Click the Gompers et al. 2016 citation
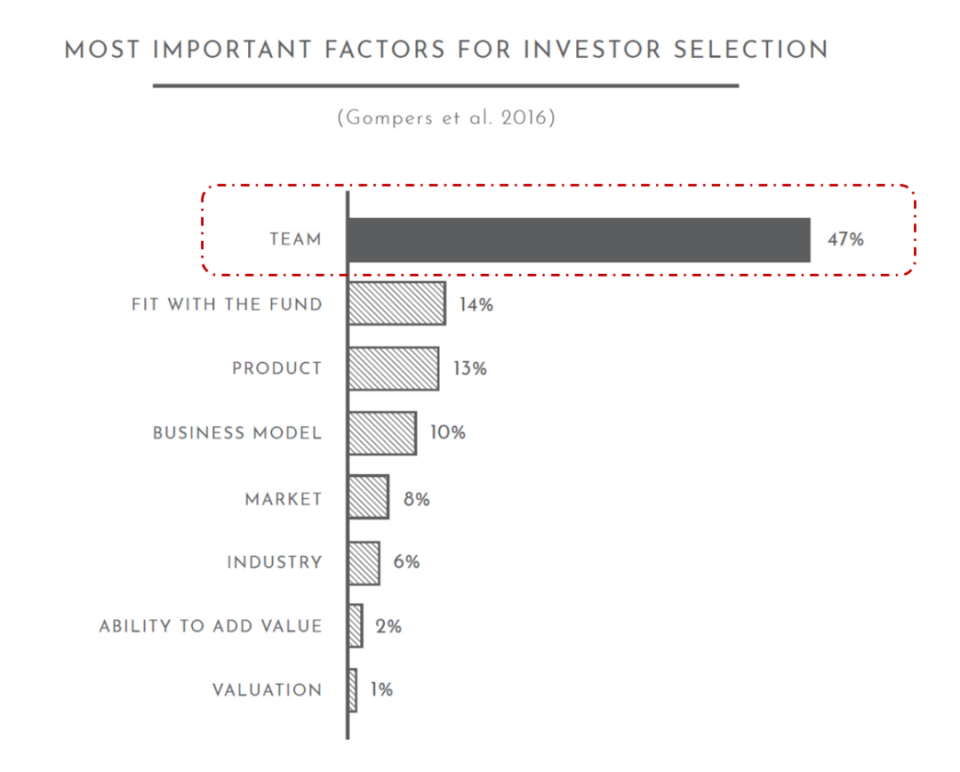 [x=446, y=118]
